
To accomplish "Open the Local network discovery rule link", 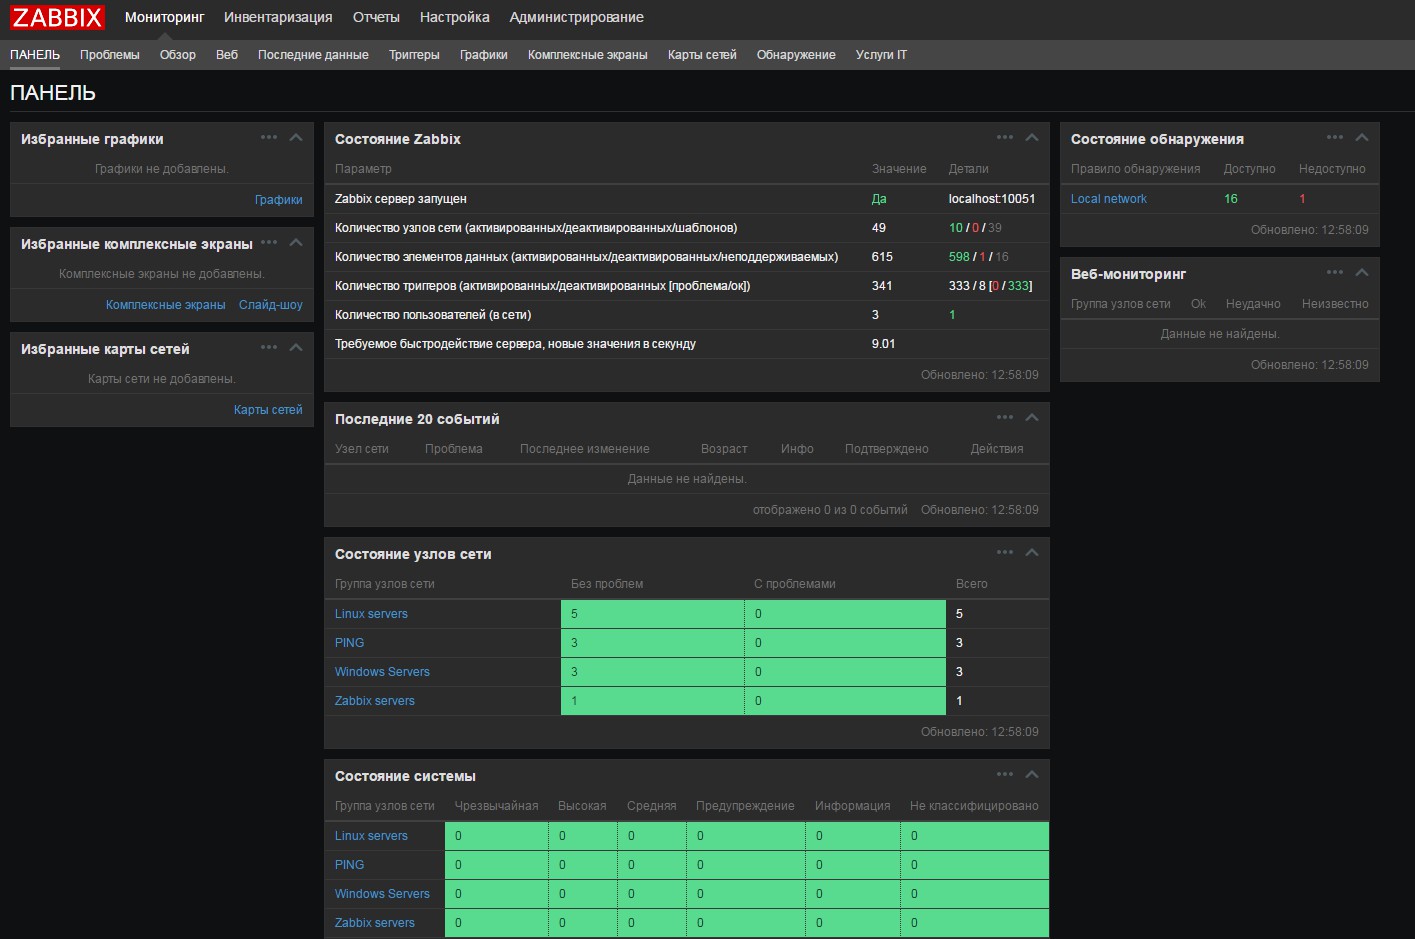I will click(x=1108, y=199).
